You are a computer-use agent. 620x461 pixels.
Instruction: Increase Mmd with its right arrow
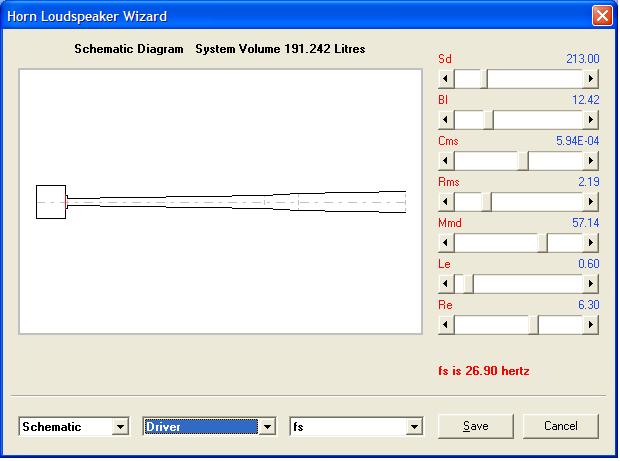[590, 243]
